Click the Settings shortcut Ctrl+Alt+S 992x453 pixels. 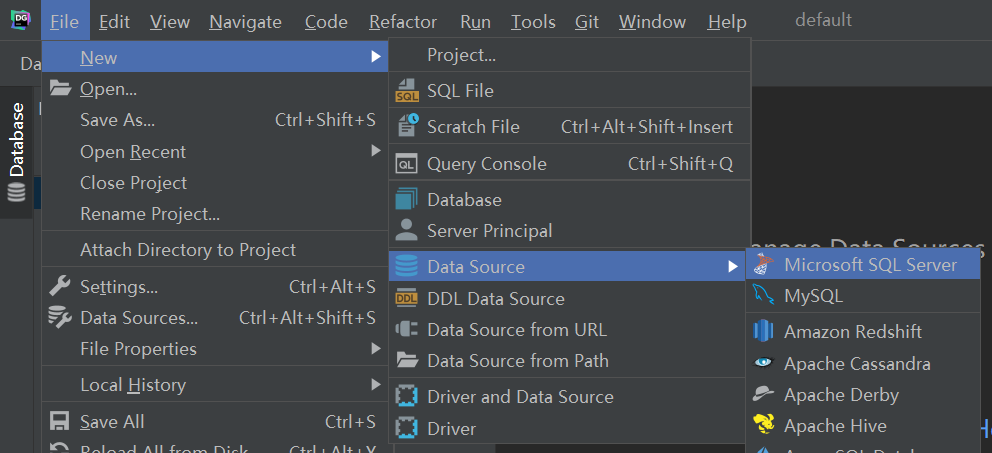[x=332, y=287]
